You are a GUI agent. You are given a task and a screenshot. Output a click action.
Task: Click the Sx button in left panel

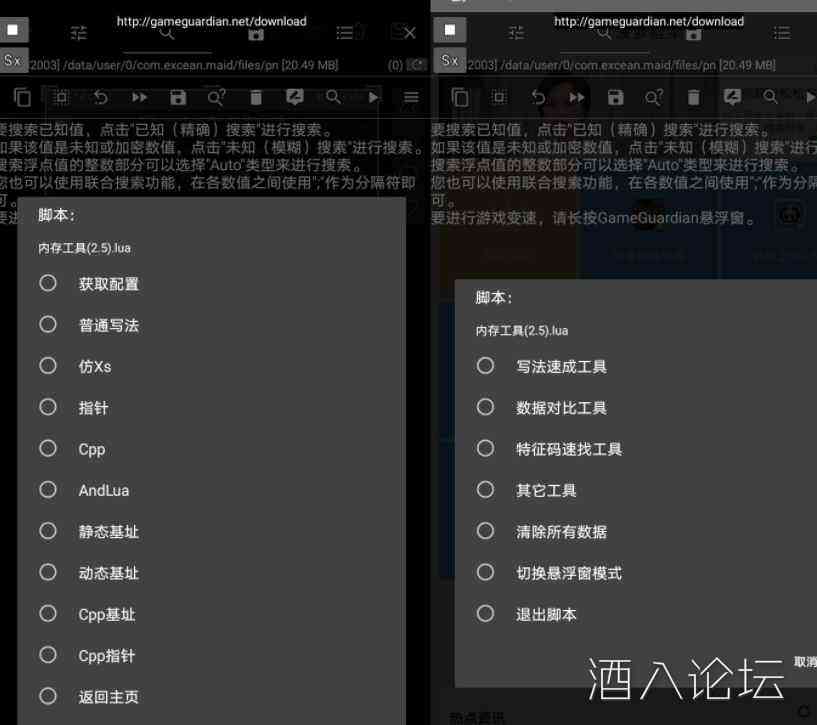click(x=13, y=61)
